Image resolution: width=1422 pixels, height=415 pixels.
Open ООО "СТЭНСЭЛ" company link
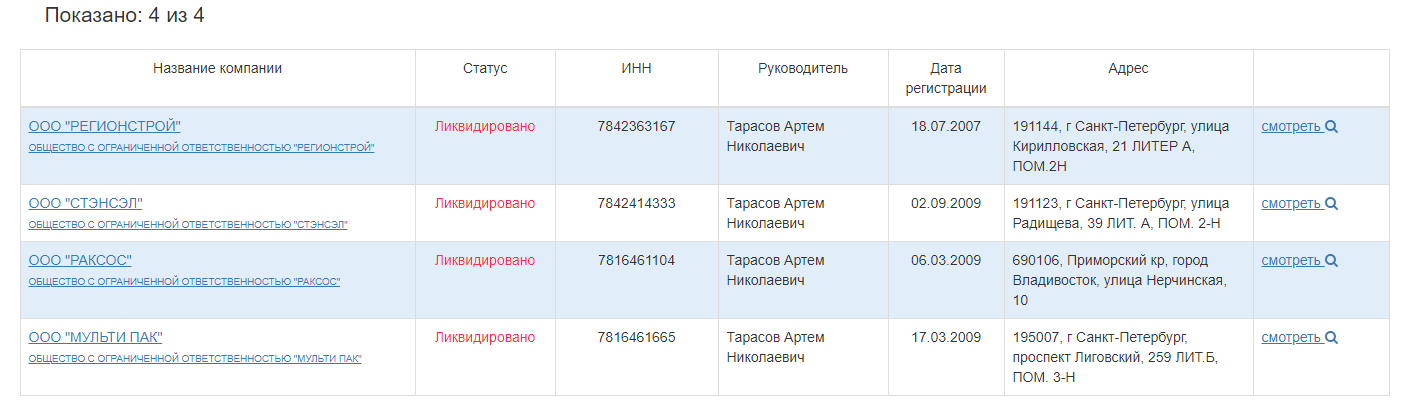[x=86, y=203]
